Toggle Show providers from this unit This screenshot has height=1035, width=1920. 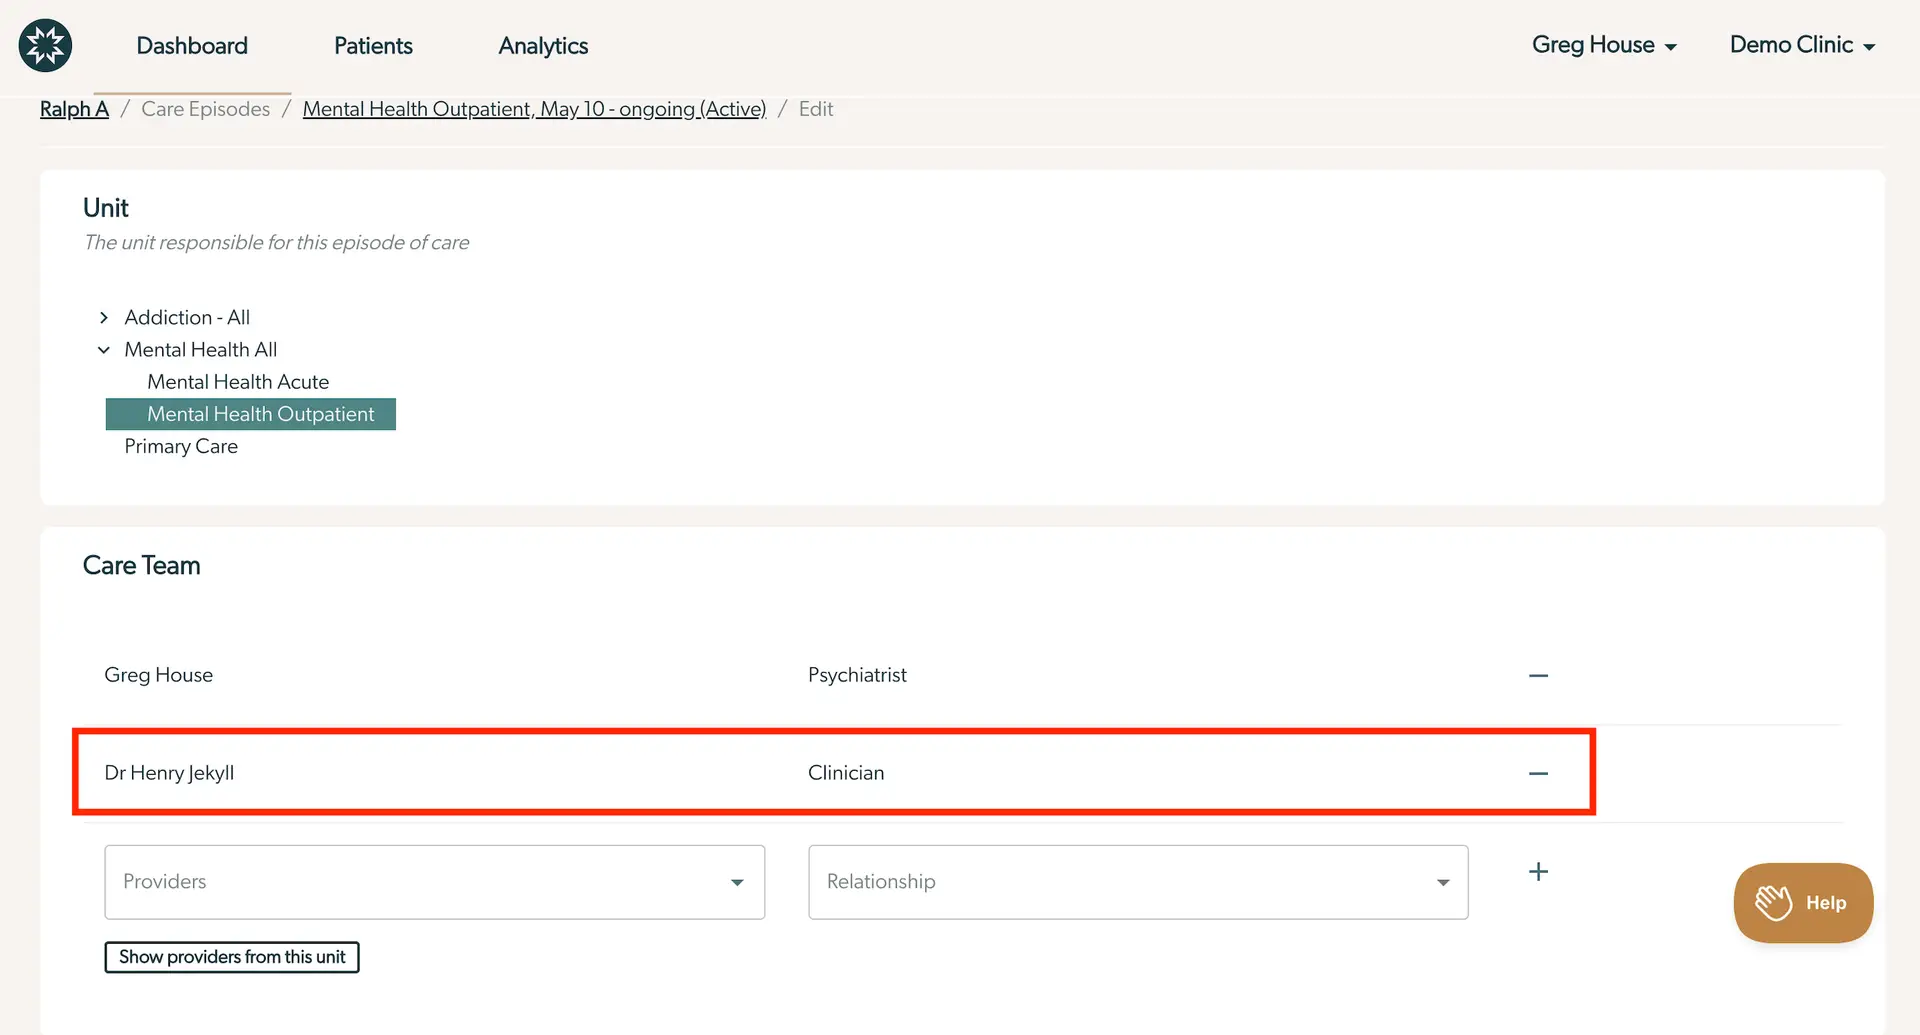pos(232,957)
